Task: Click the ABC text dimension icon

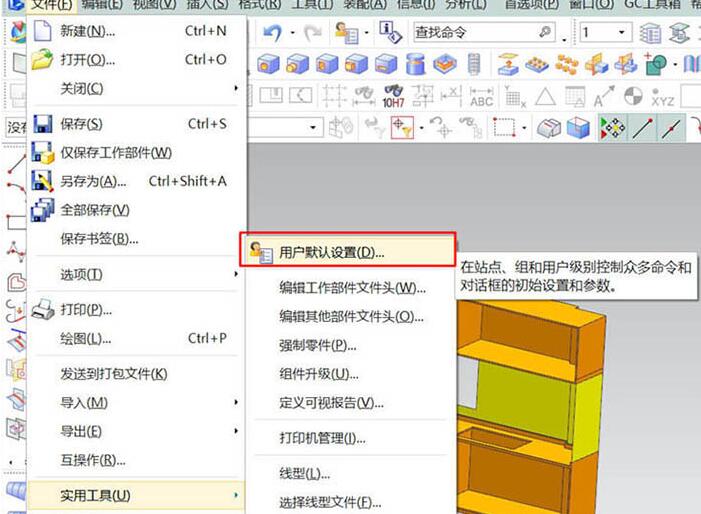Action: point(481,97)
